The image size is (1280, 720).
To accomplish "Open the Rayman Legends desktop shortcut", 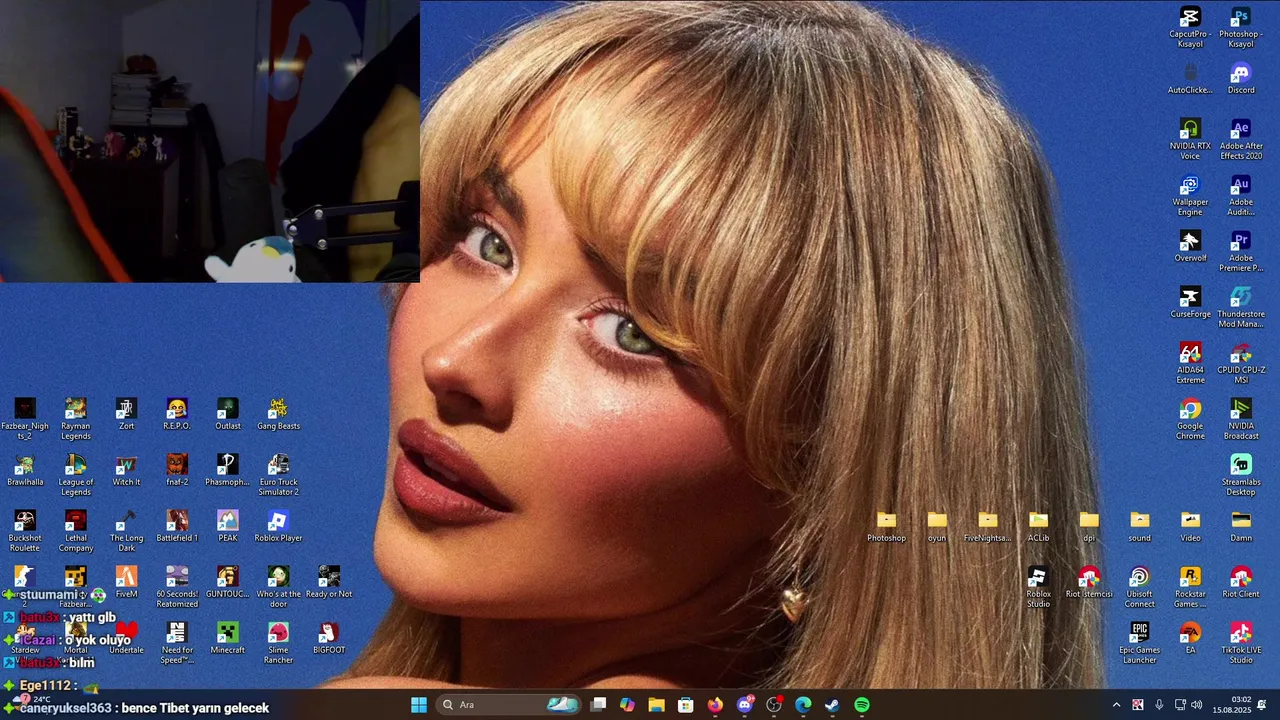I will tap(75, 418).
